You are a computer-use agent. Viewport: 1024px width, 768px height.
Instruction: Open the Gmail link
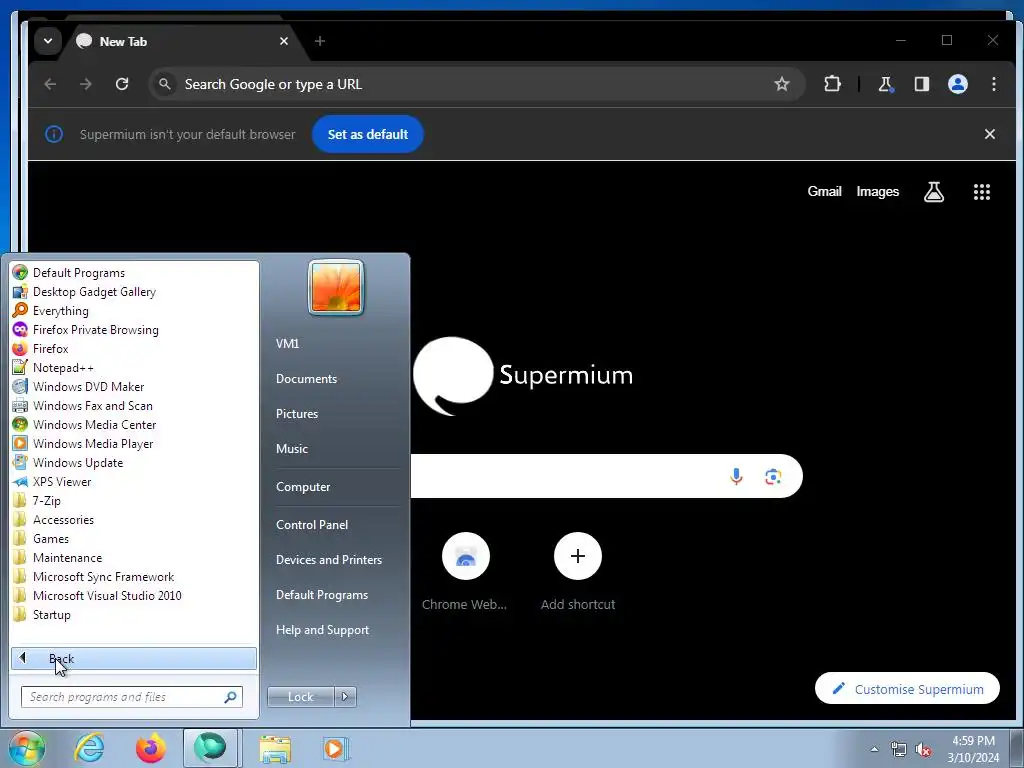point(824,191)
